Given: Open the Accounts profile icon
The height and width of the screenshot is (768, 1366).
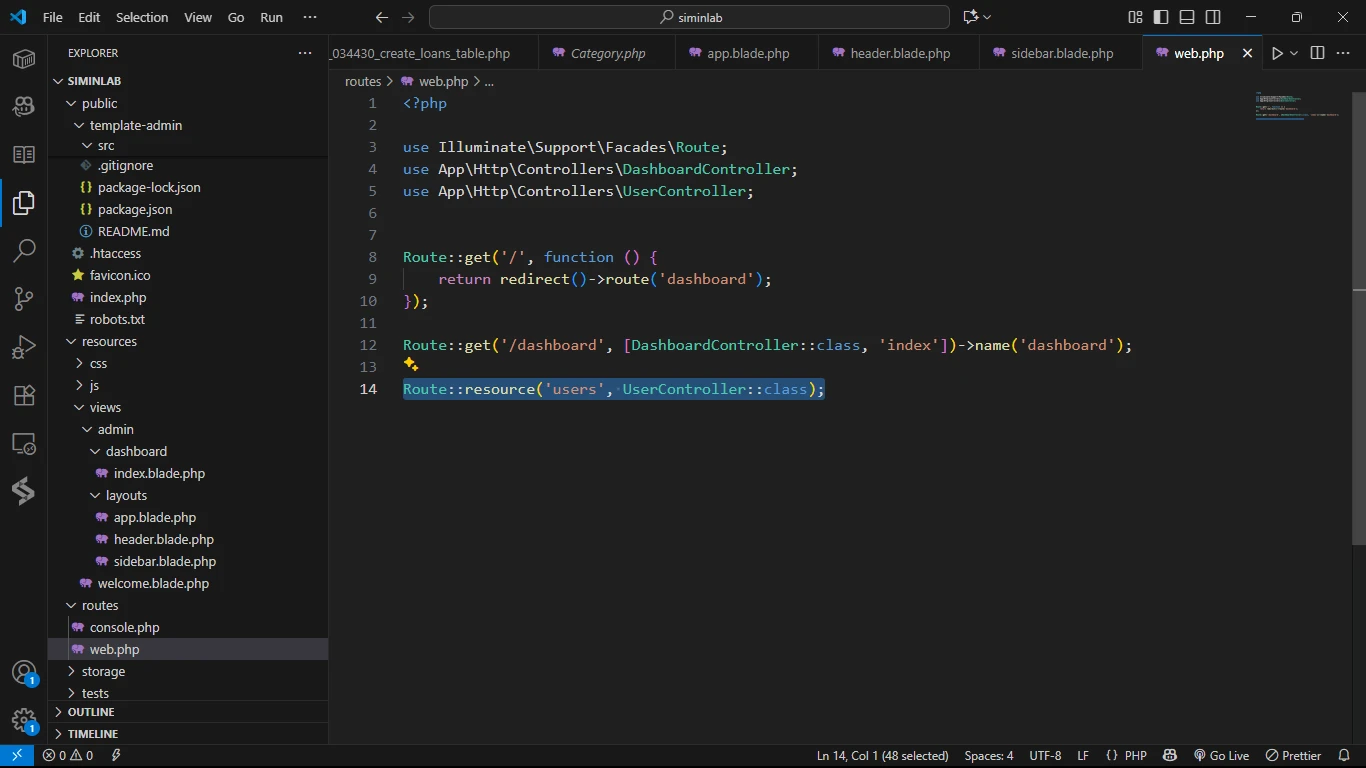Looking at the screenshot, I should 24,672.
